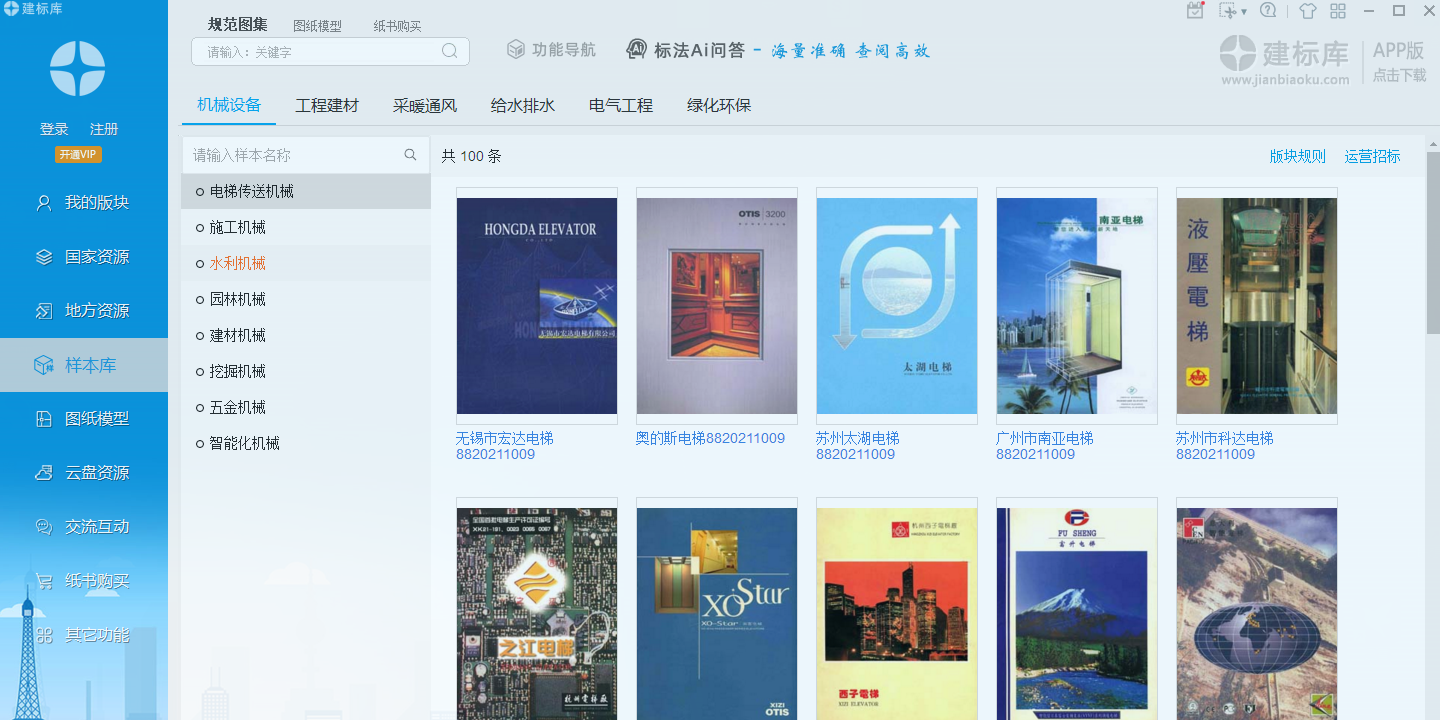Open the help question mark icon
1440x720 pixels.
click(1268, 11)
